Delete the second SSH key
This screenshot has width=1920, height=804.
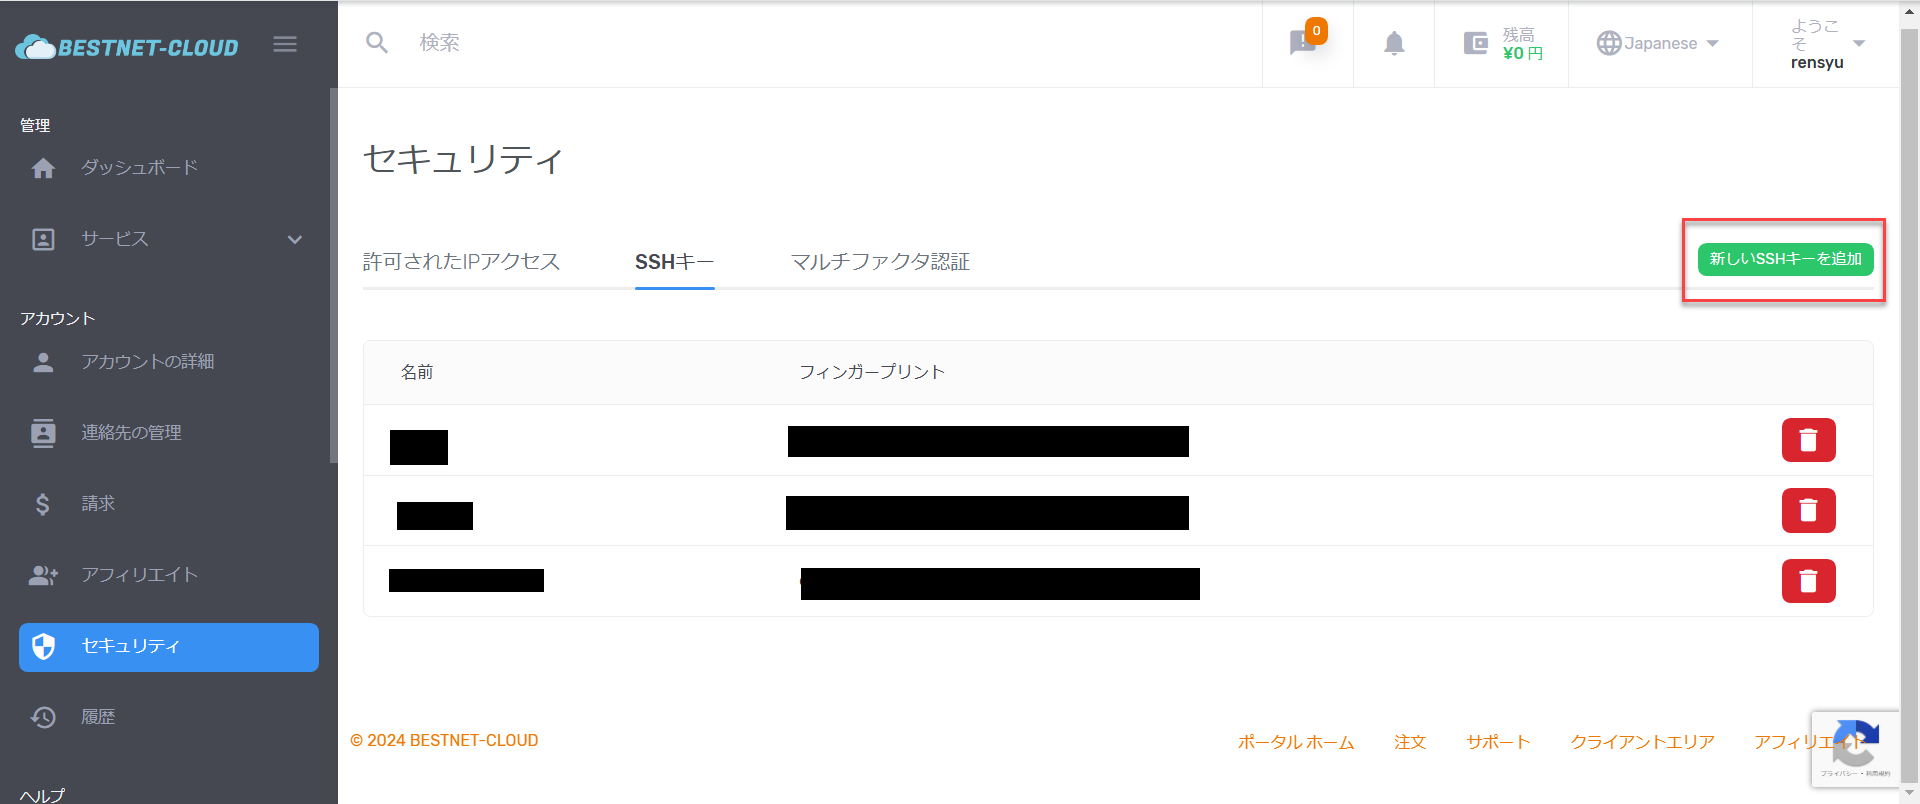1808,510
